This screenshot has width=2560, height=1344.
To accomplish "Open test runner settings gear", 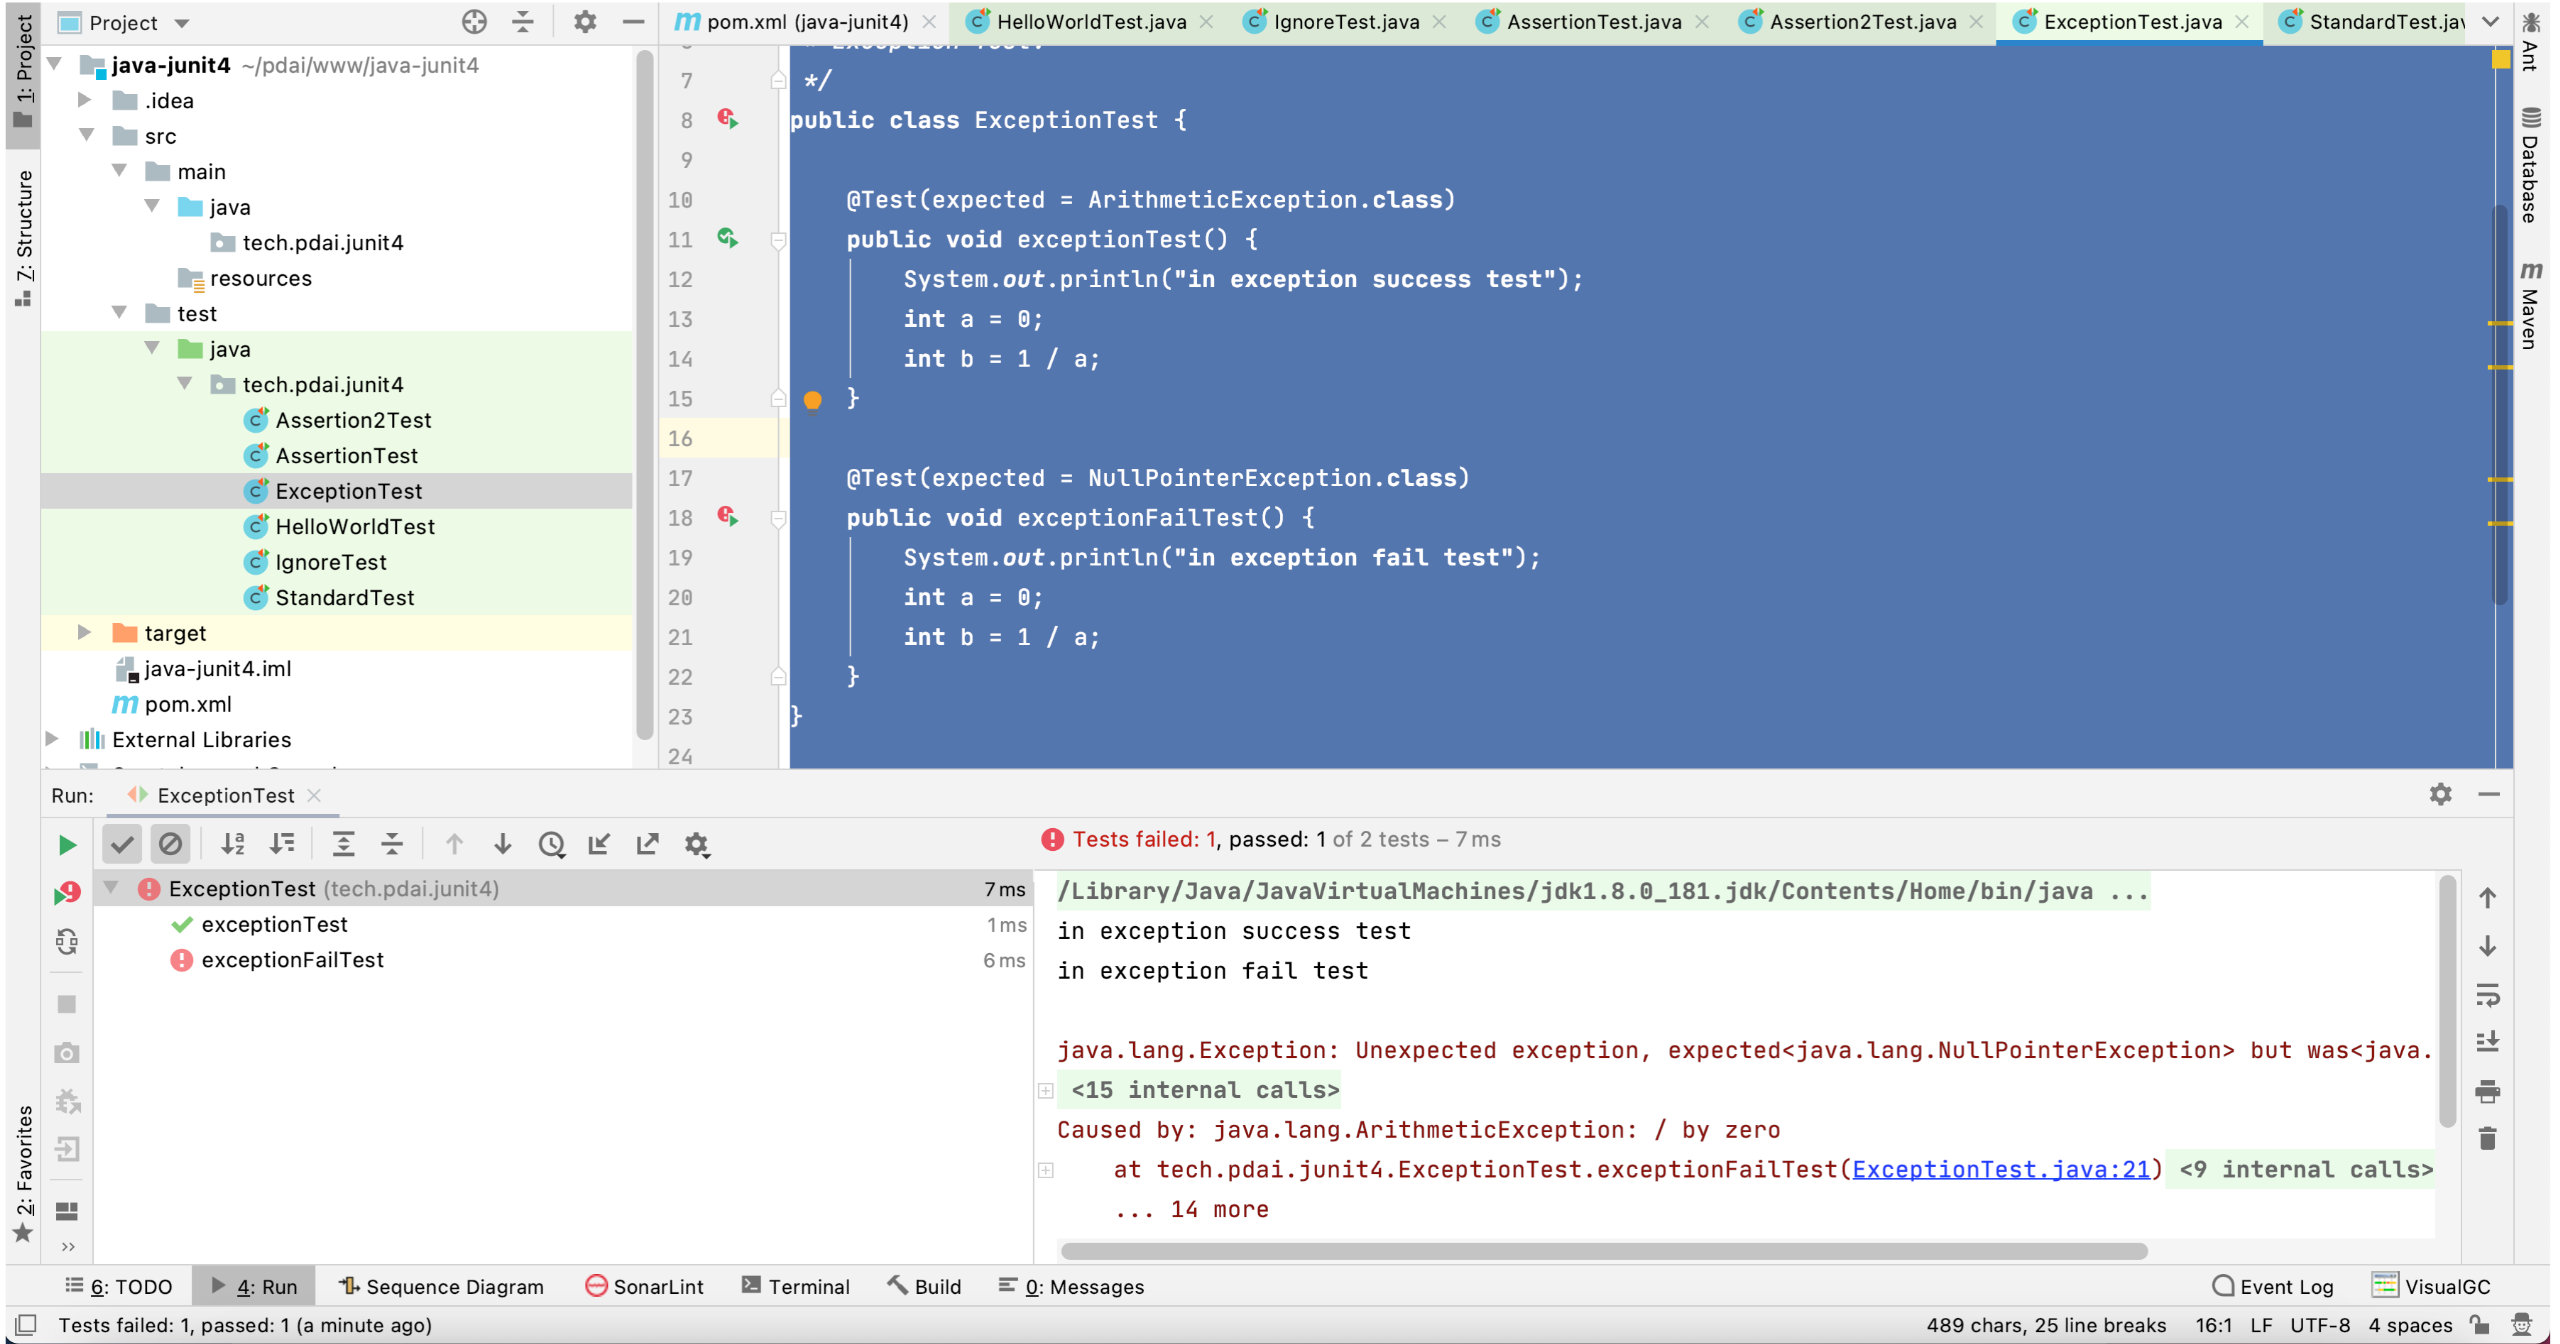I will point(697,845).
